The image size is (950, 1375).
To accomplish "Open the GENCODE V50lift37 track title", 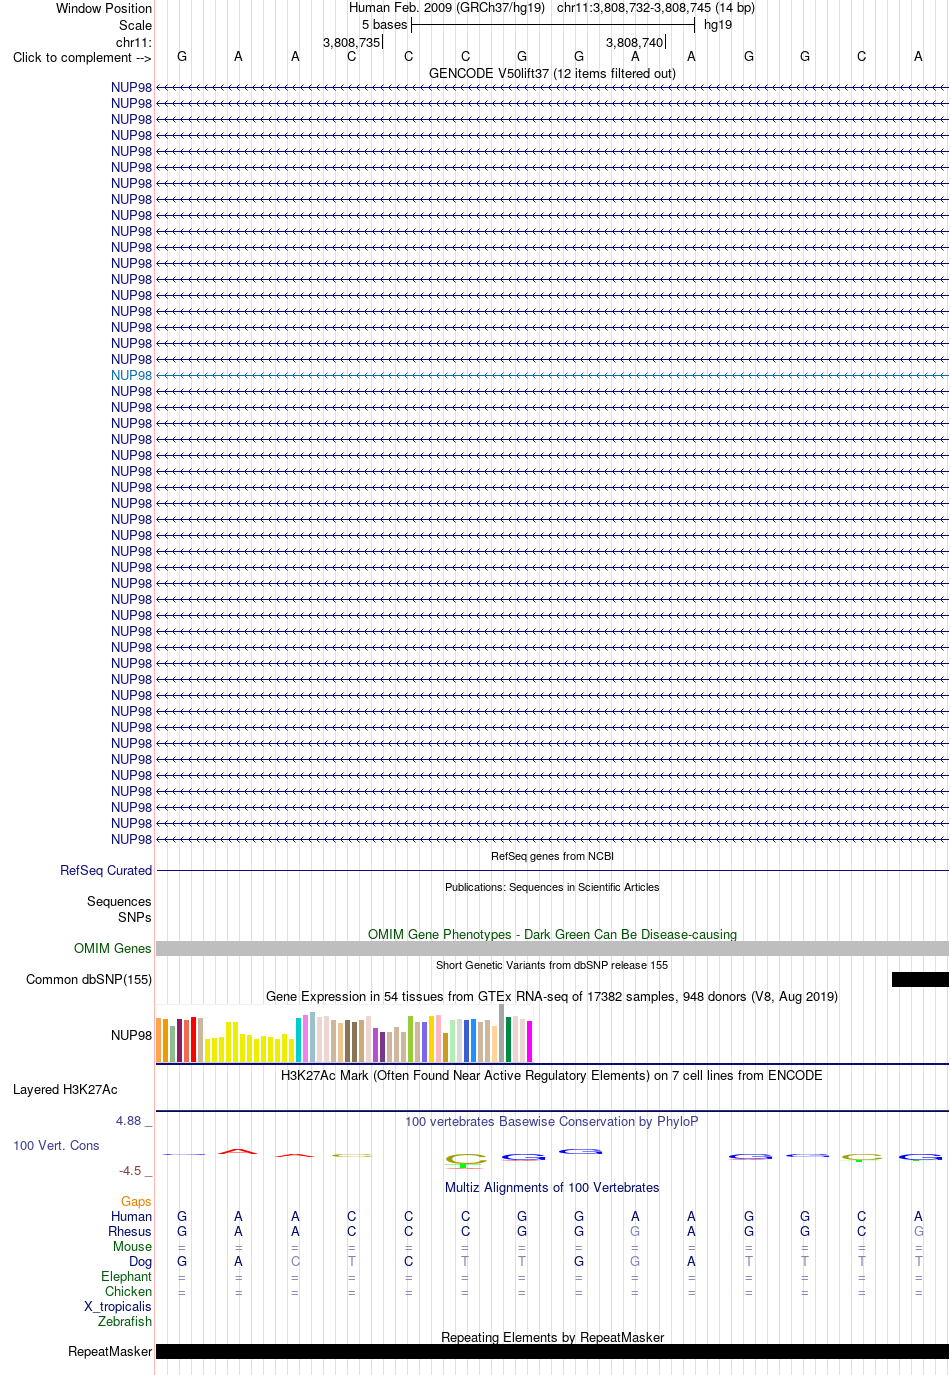I will click(x=552, y=73).
